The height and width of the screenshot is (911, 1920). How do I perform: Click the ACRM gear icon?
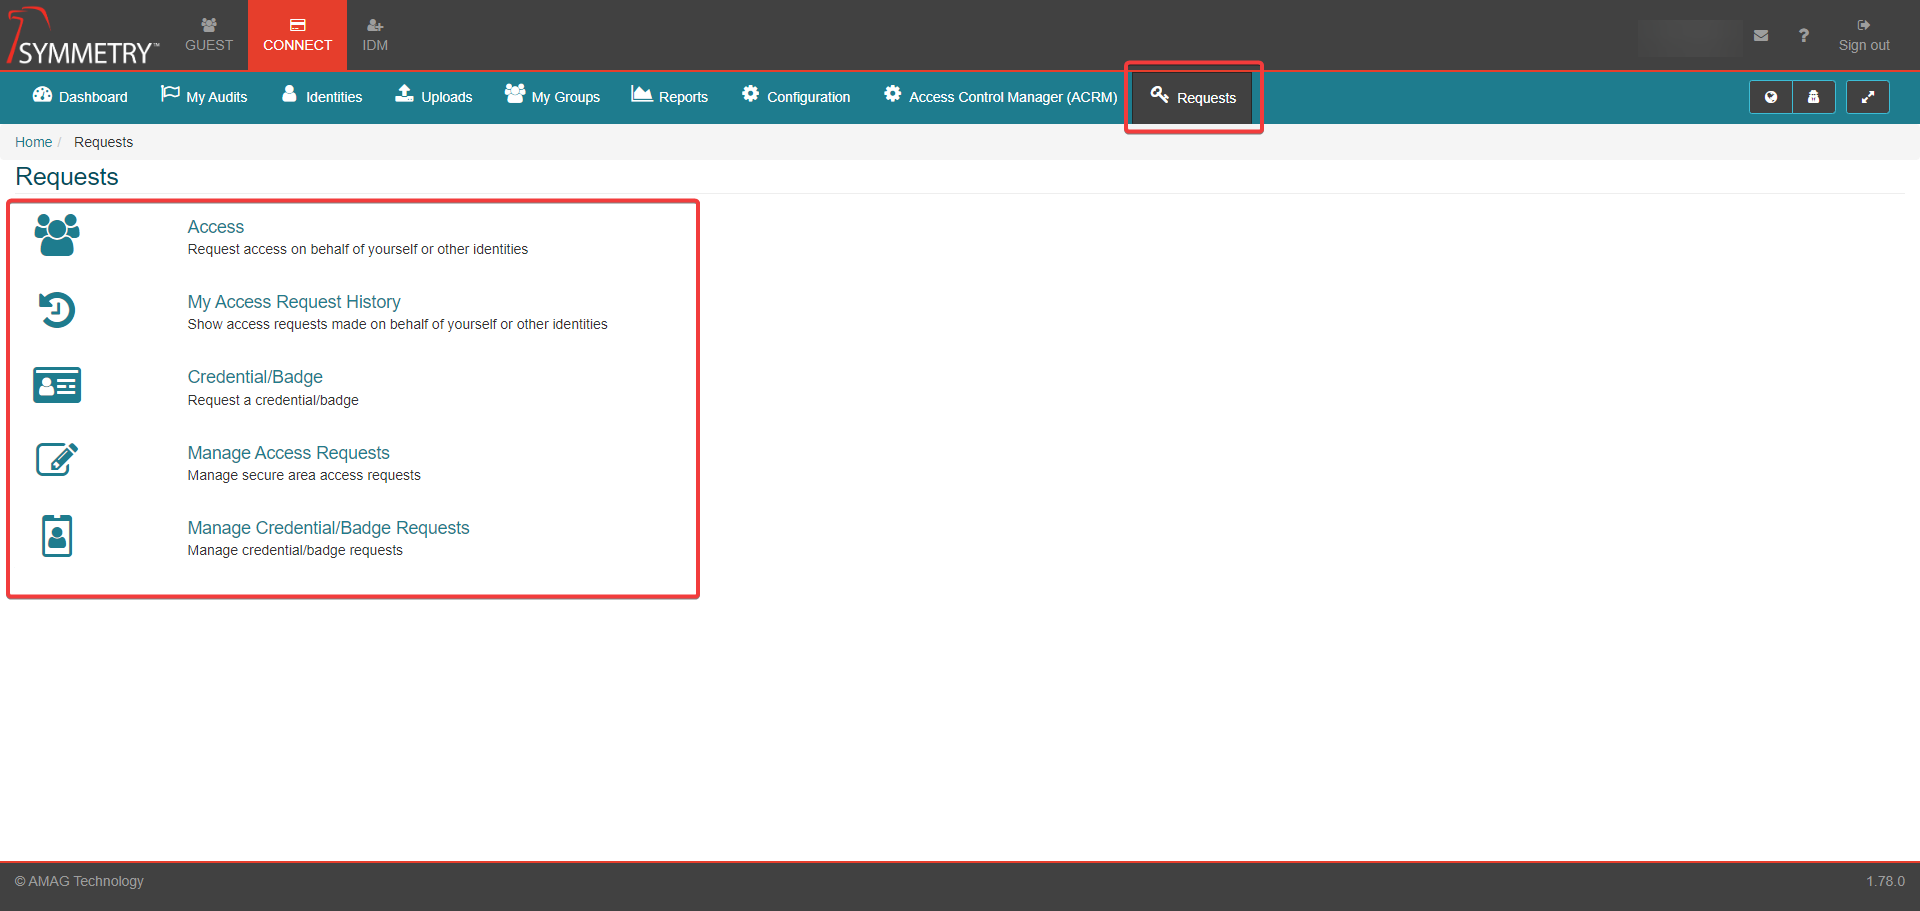pos(892,94)
